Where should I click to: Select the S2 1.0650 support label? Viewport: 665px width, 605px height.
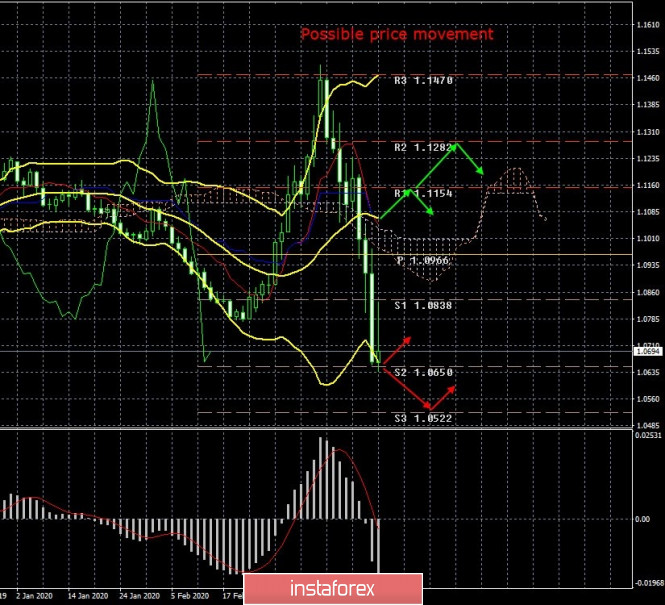tap(423, 373)
